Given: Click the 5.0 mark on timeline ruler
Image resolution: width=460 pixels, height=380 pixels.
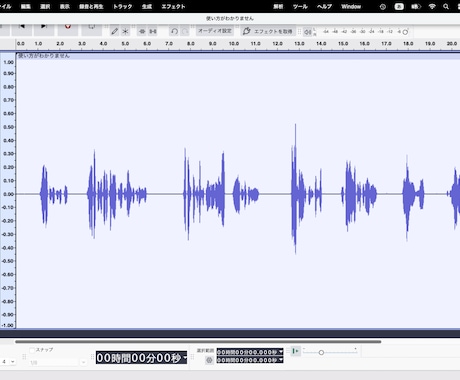Looking at the screenshot, I should [125, 44].
